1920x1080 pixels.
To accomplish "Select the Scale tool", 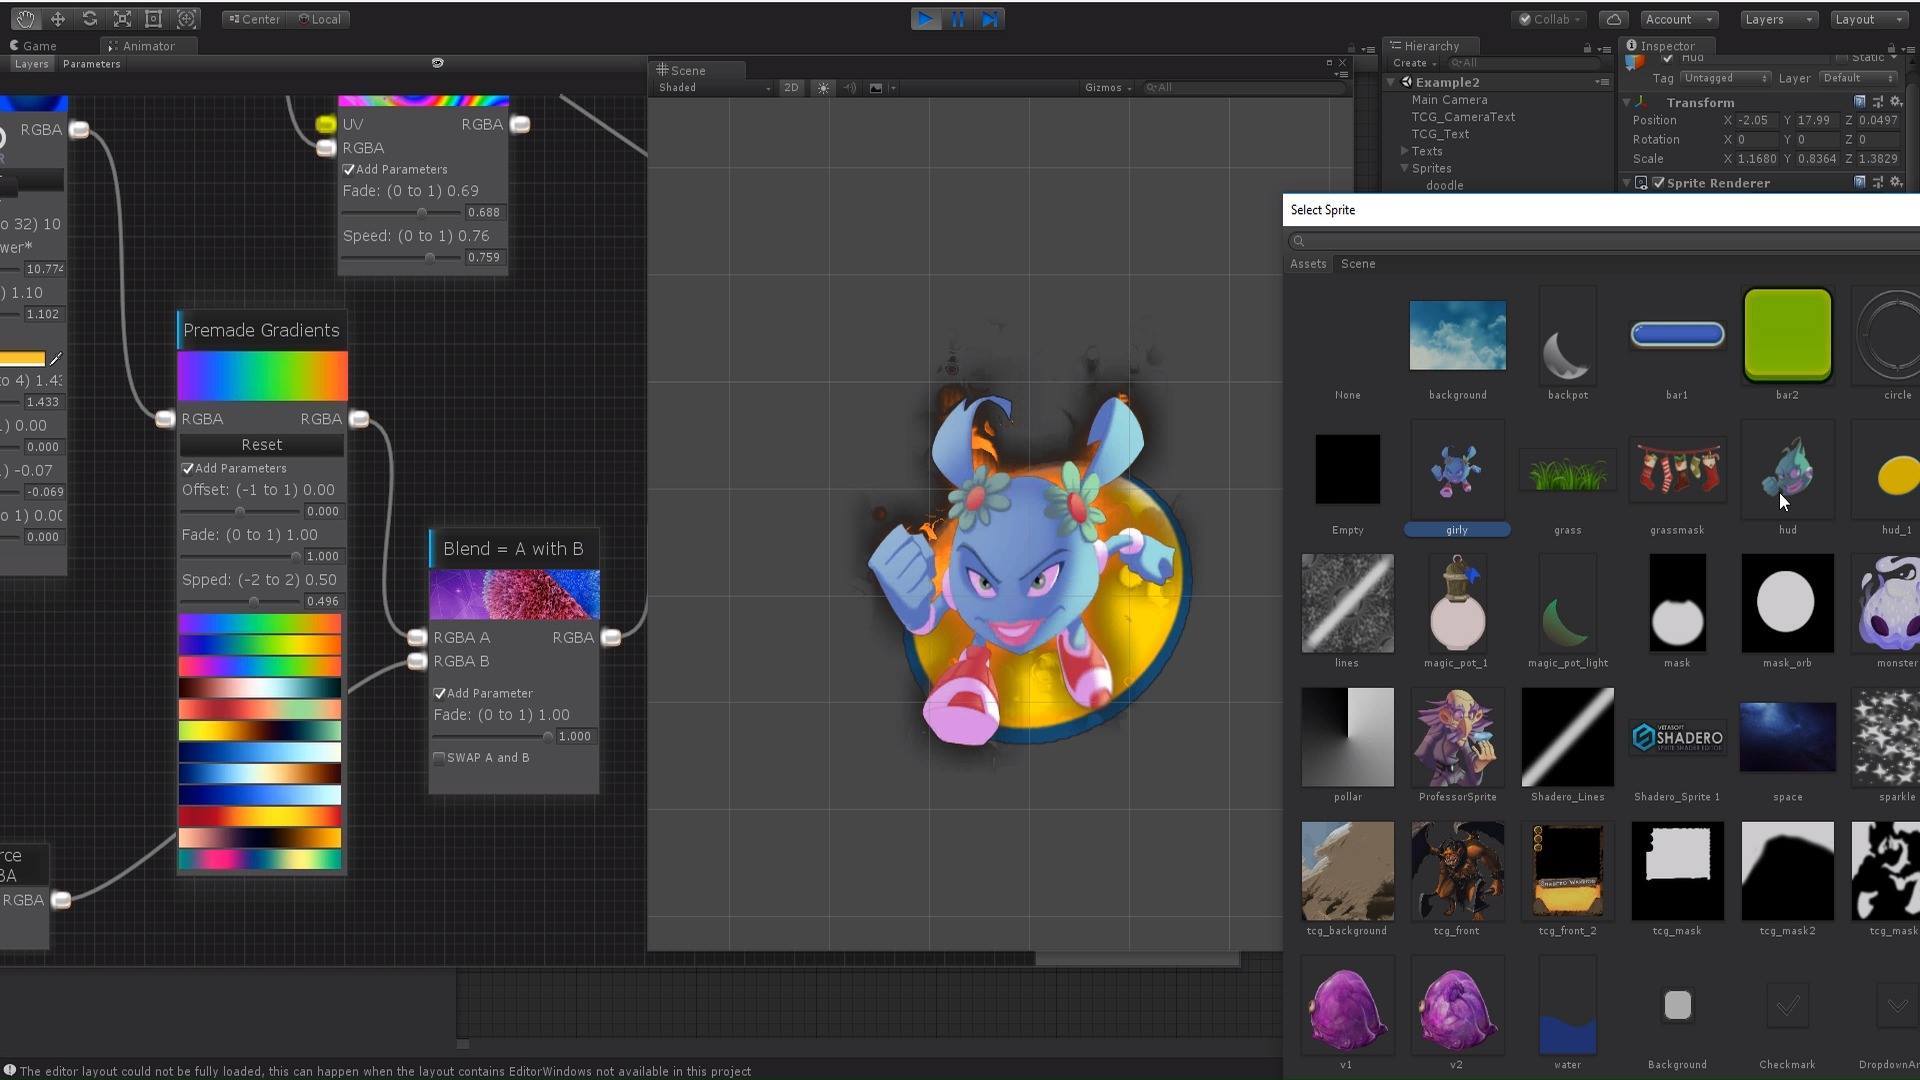I will click(121, 18).
